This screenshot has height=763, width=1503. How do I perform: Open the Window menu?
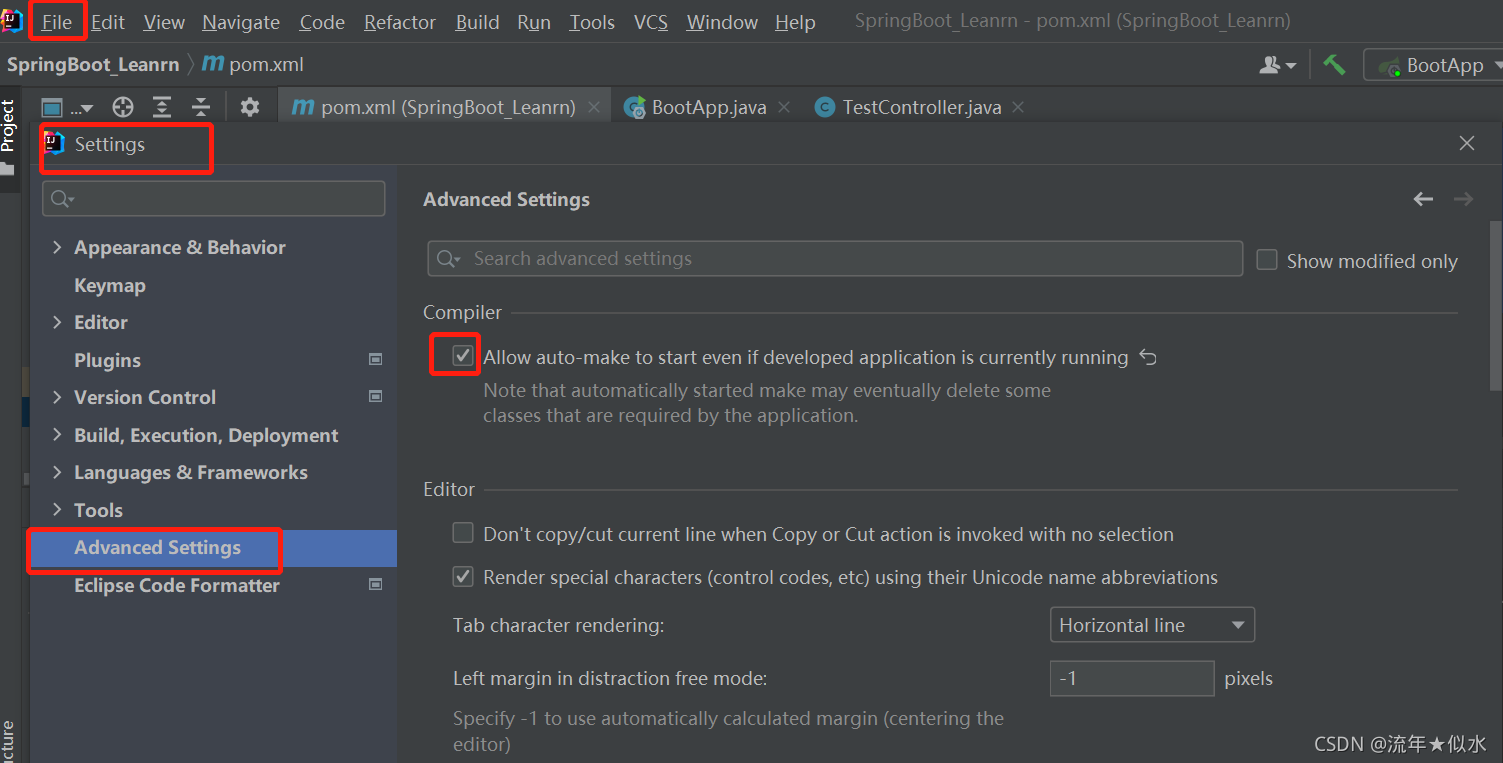[x=722, y=22]
